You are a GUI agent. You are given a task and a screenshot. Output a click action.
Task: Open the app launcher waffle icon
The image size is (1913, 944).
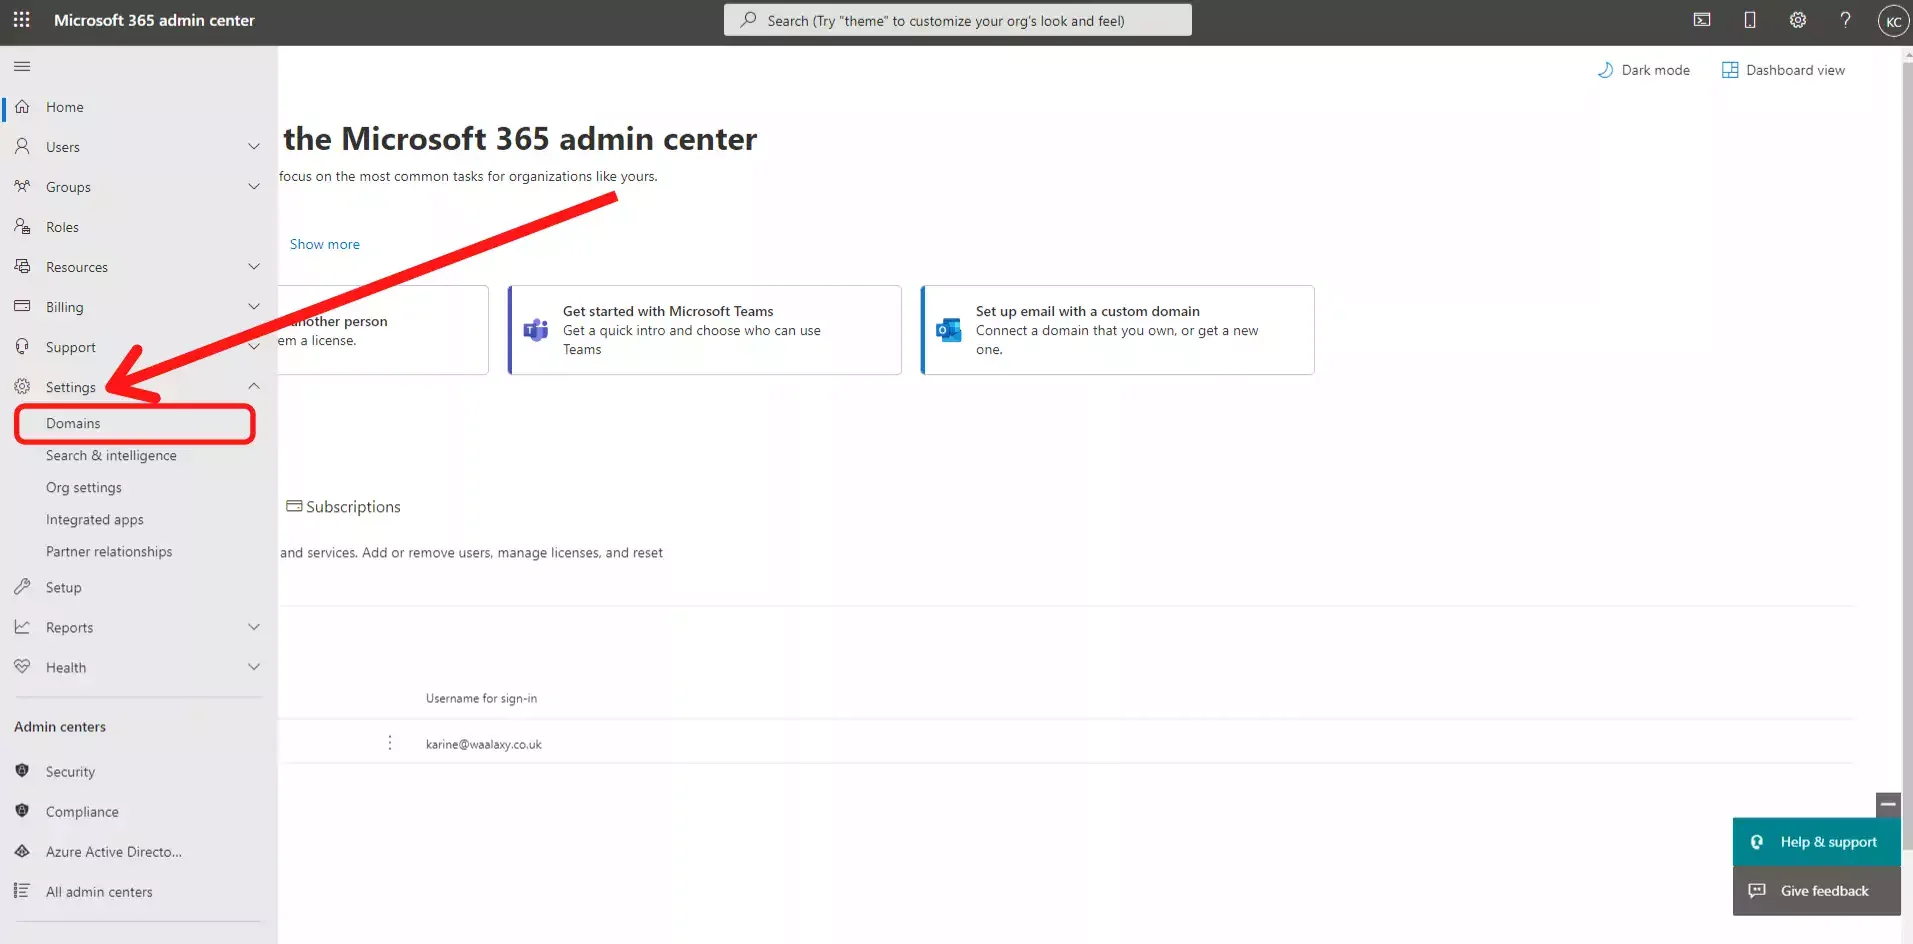(22, 20)
